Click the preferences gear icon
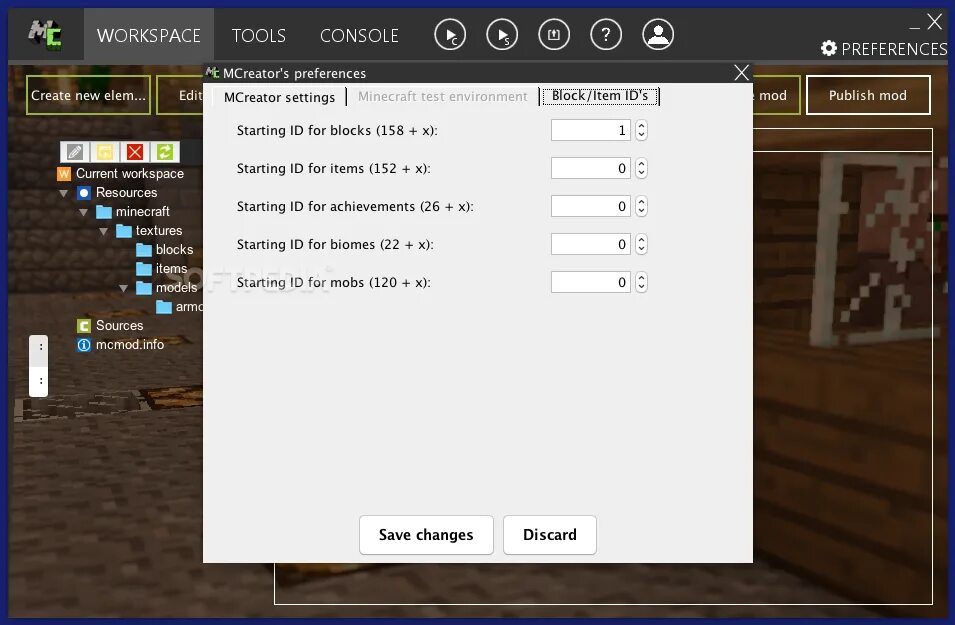Image resolution: width=955 pixels, height=625 pixels. (829, 48)
